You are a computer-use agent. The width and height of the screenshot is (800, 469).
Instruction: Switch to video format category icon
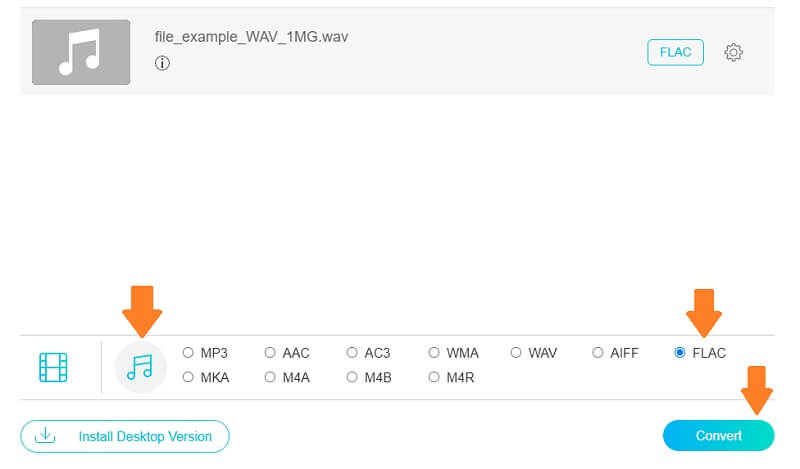tap(53, 367)
